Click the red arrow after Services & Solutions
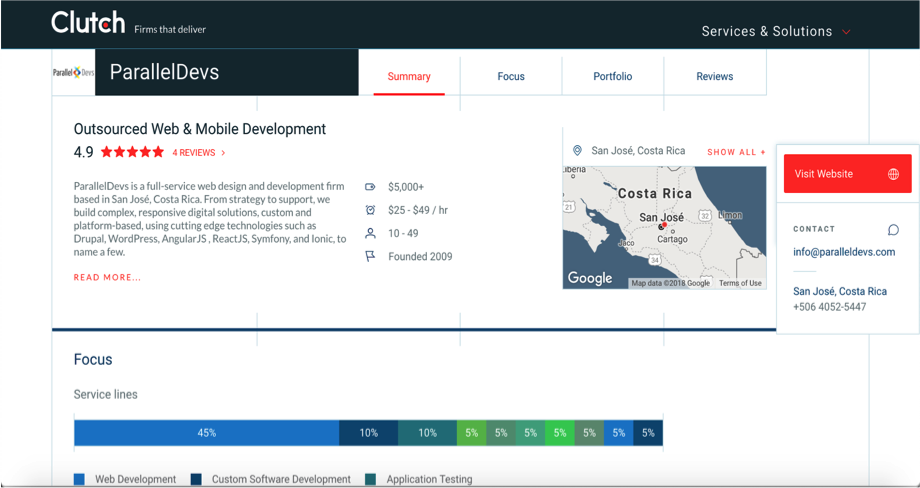 pyautogui.click(x=846, y=32)
